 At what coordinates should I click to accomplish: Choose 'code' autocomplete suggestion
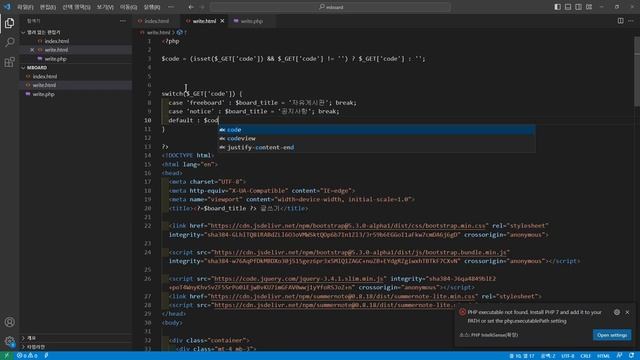(x=376, y=130)
